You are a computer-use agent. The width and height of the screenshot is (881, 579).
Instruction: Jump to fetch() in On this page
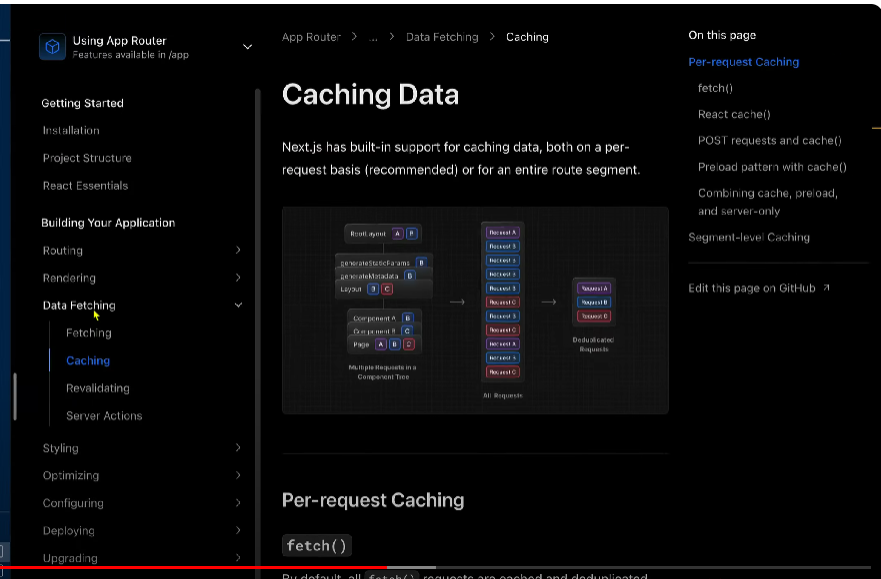[x=715, y=88]
